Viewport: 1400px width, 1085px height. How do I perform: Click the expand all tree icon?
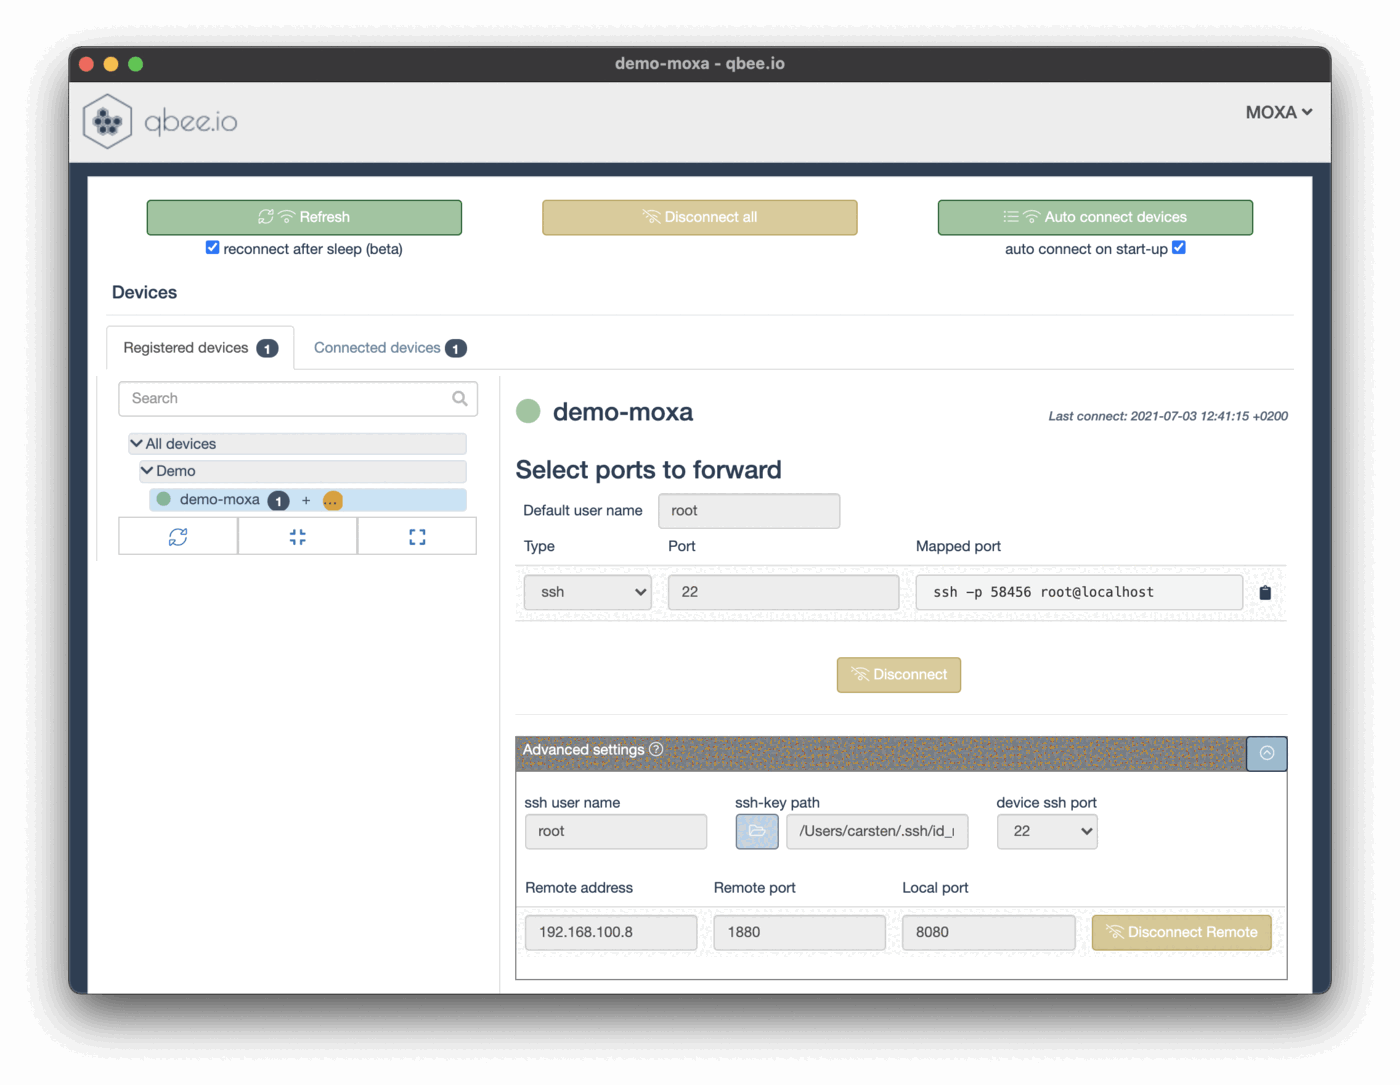417,537
